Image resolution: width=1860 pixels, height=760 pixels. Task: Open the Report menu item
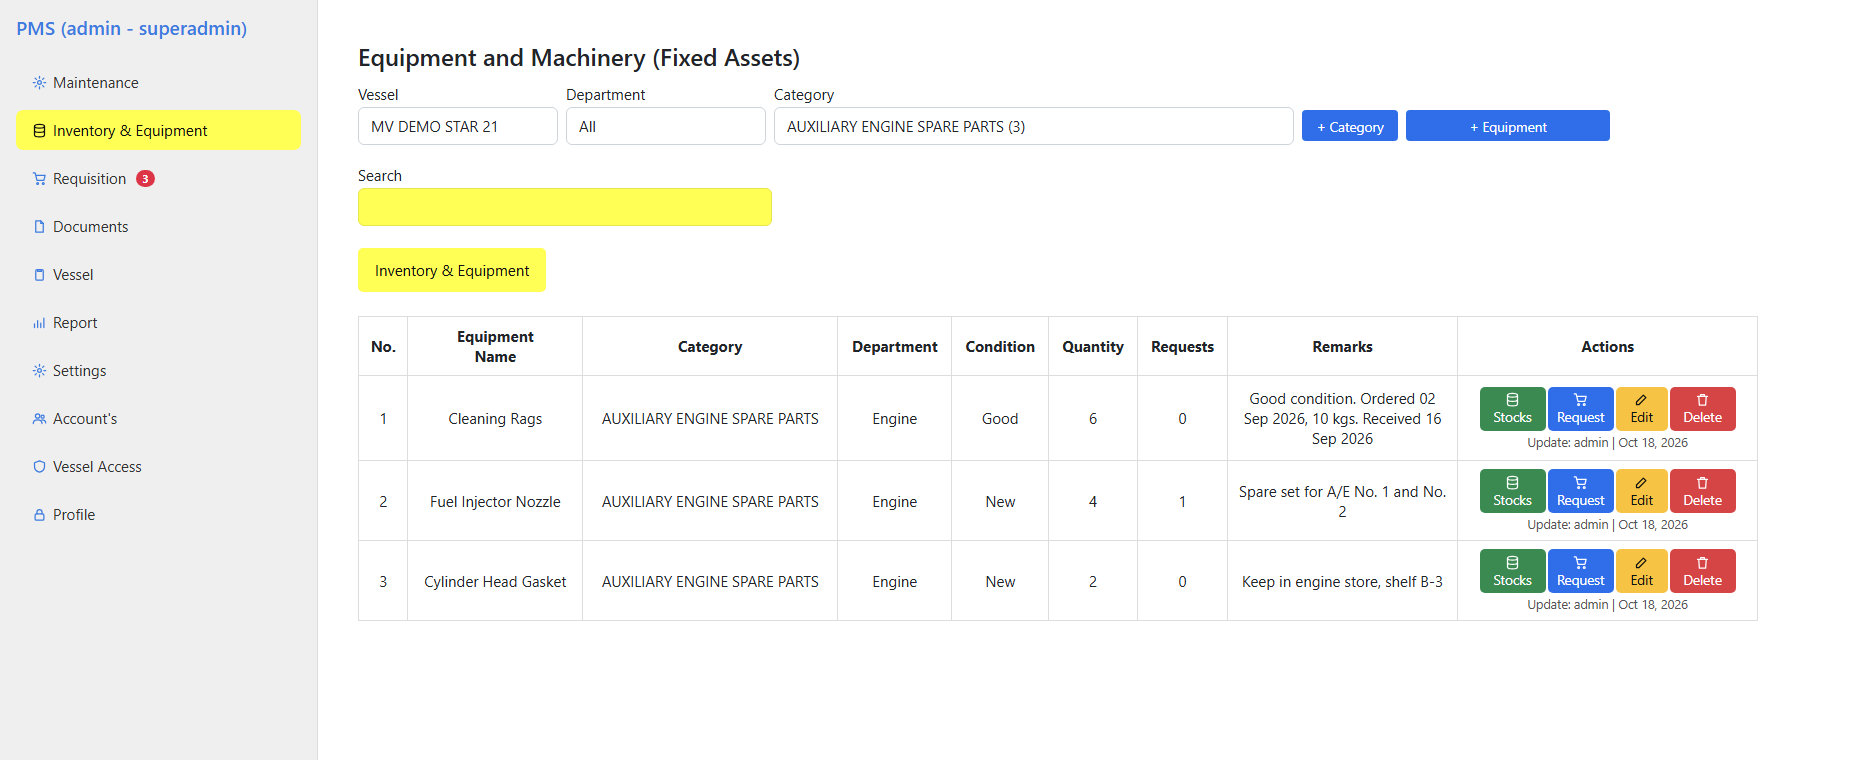pos(158,323)
